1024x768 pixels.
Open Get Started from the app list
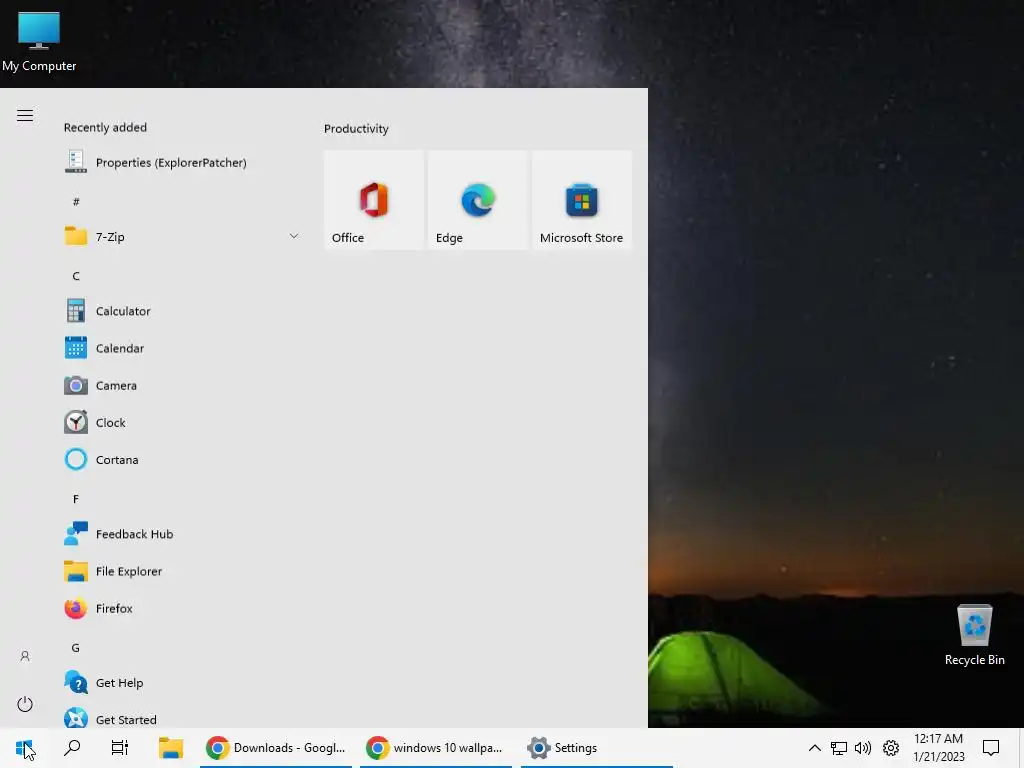coord(183,718)
